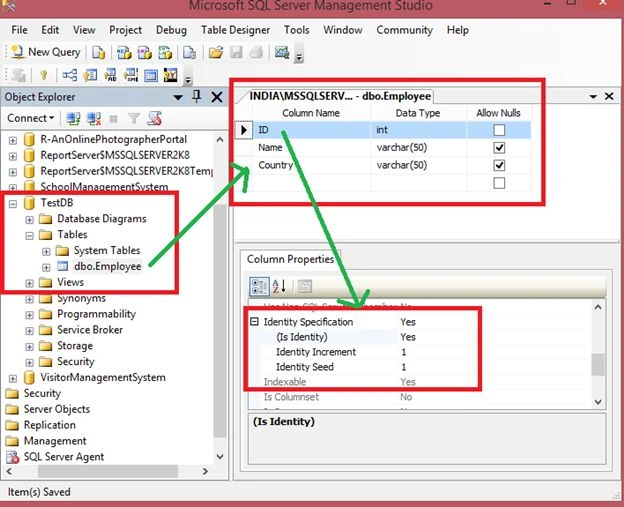Select the dbo.Employee document tab
The width and height of the screenshot is (624, 507).
pos(339,96)
